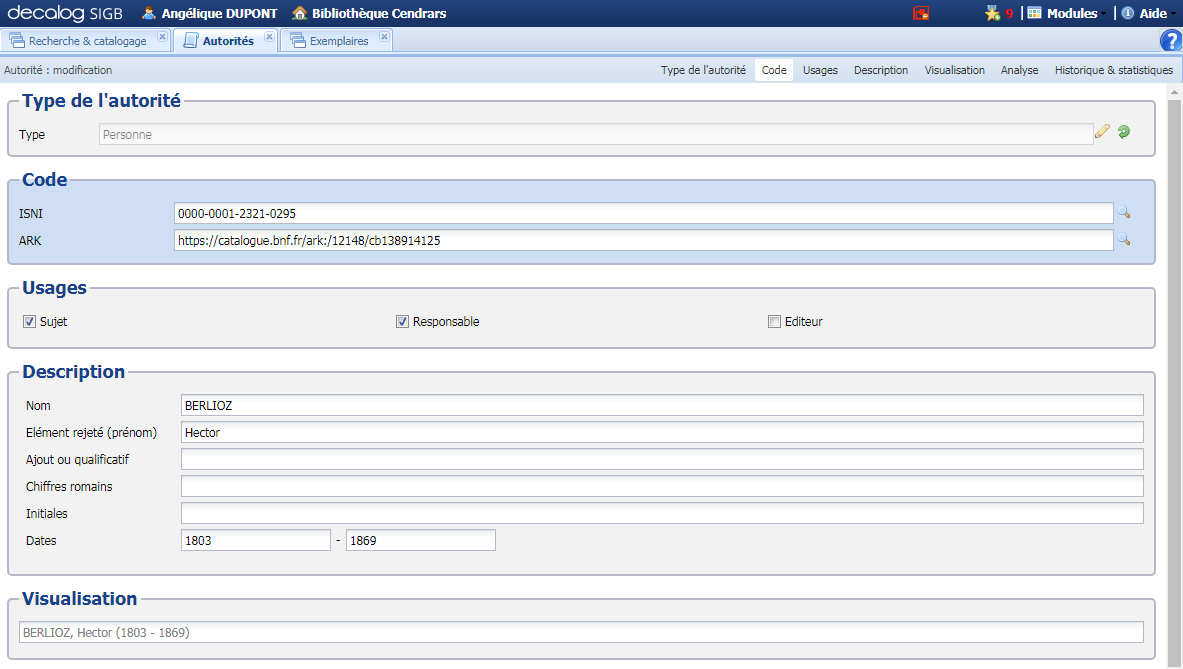Click the Bibliothèque Cendrars home icon
Image resolution: width=1183 pixels, height=669 pixels.
[297, 13]
